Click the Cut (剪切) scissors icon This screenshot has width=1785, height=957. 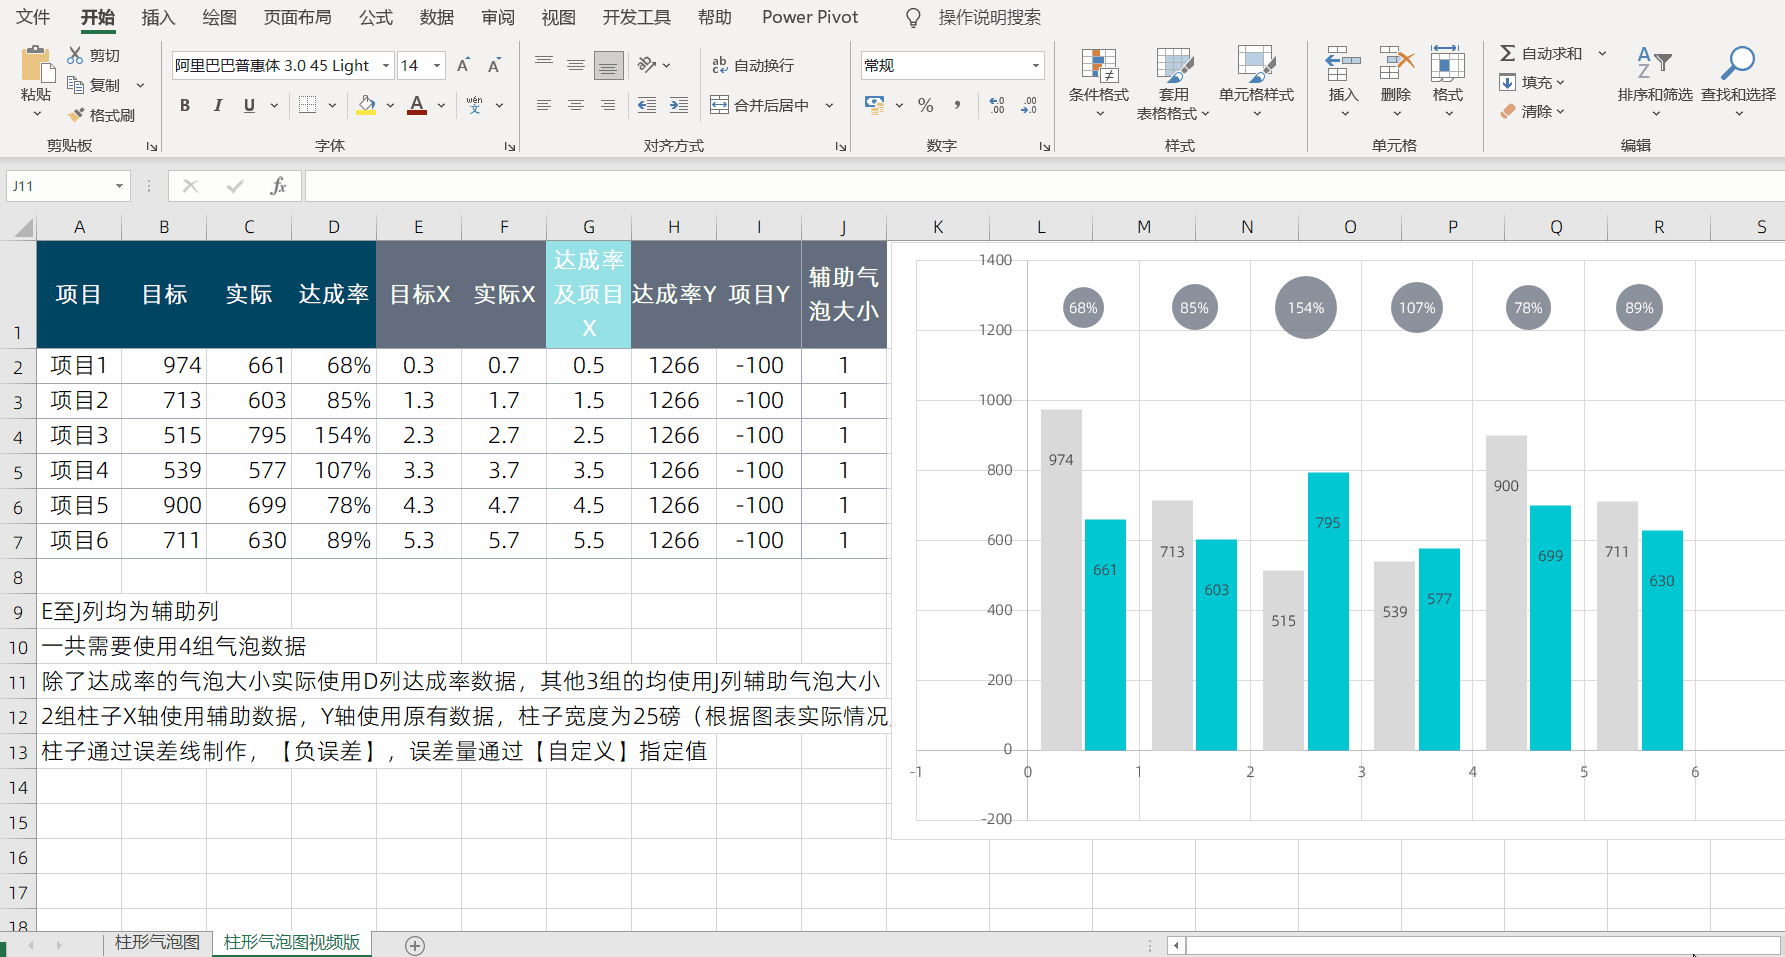(x=75, y=55)
